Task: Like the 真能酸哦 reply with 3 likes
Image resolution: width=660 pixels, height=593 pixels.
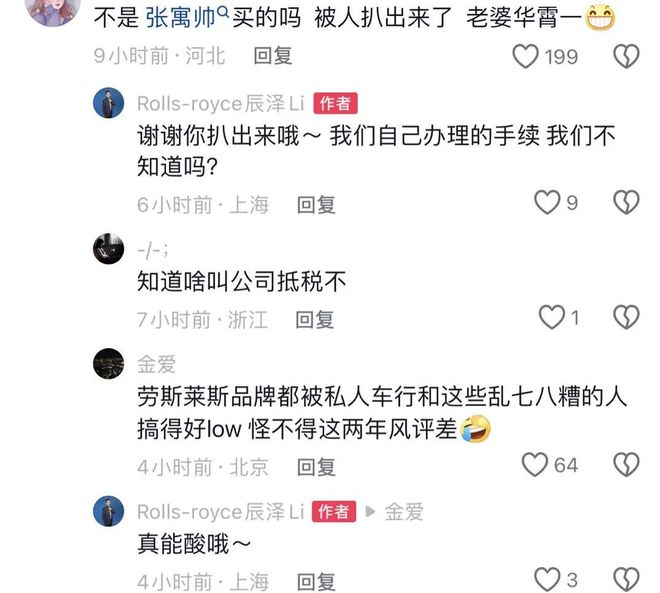Action: [x=547, y=580]
